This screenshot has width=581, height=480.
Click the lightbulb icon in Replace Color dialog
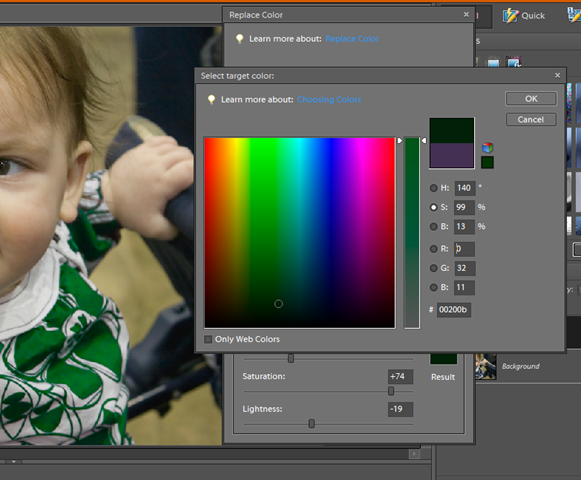(240, 39)
